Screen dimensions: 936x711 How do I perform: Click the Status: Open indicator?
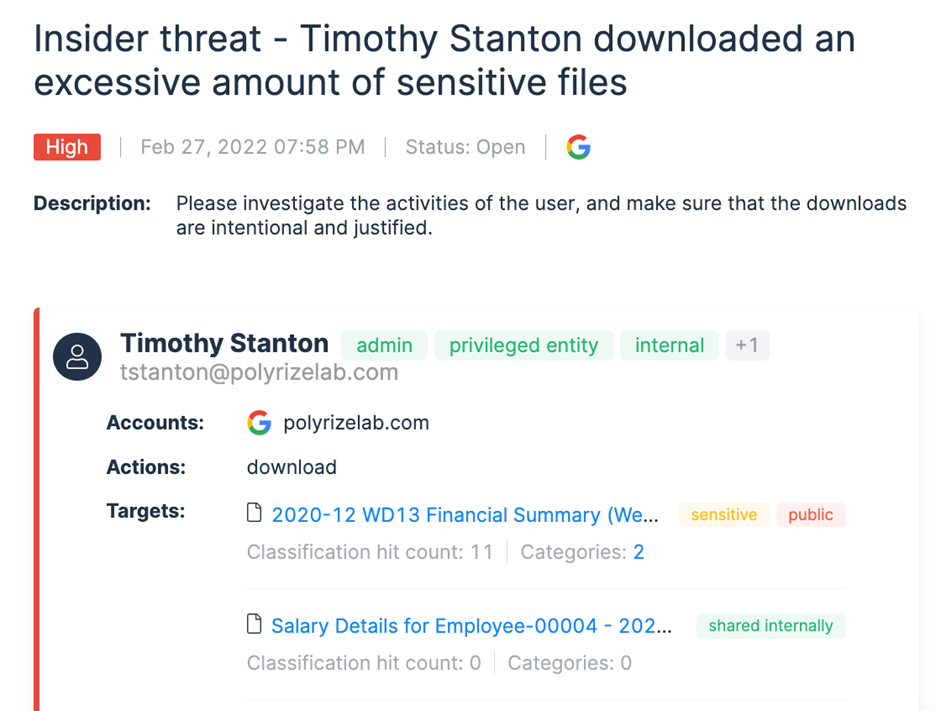(465, 147)
